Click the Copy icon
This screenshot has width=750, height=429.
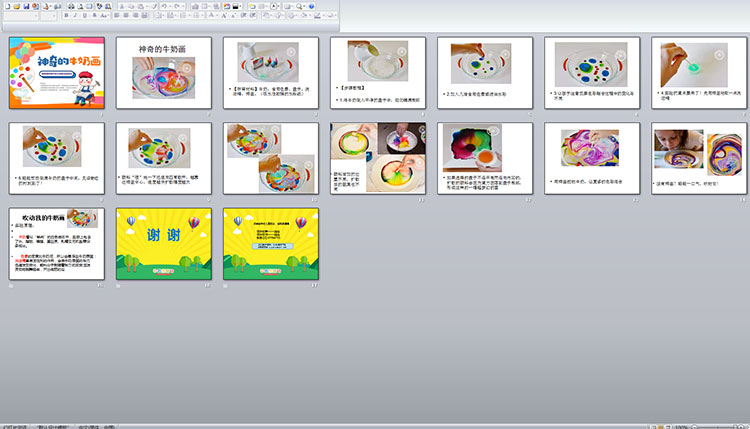132,7
